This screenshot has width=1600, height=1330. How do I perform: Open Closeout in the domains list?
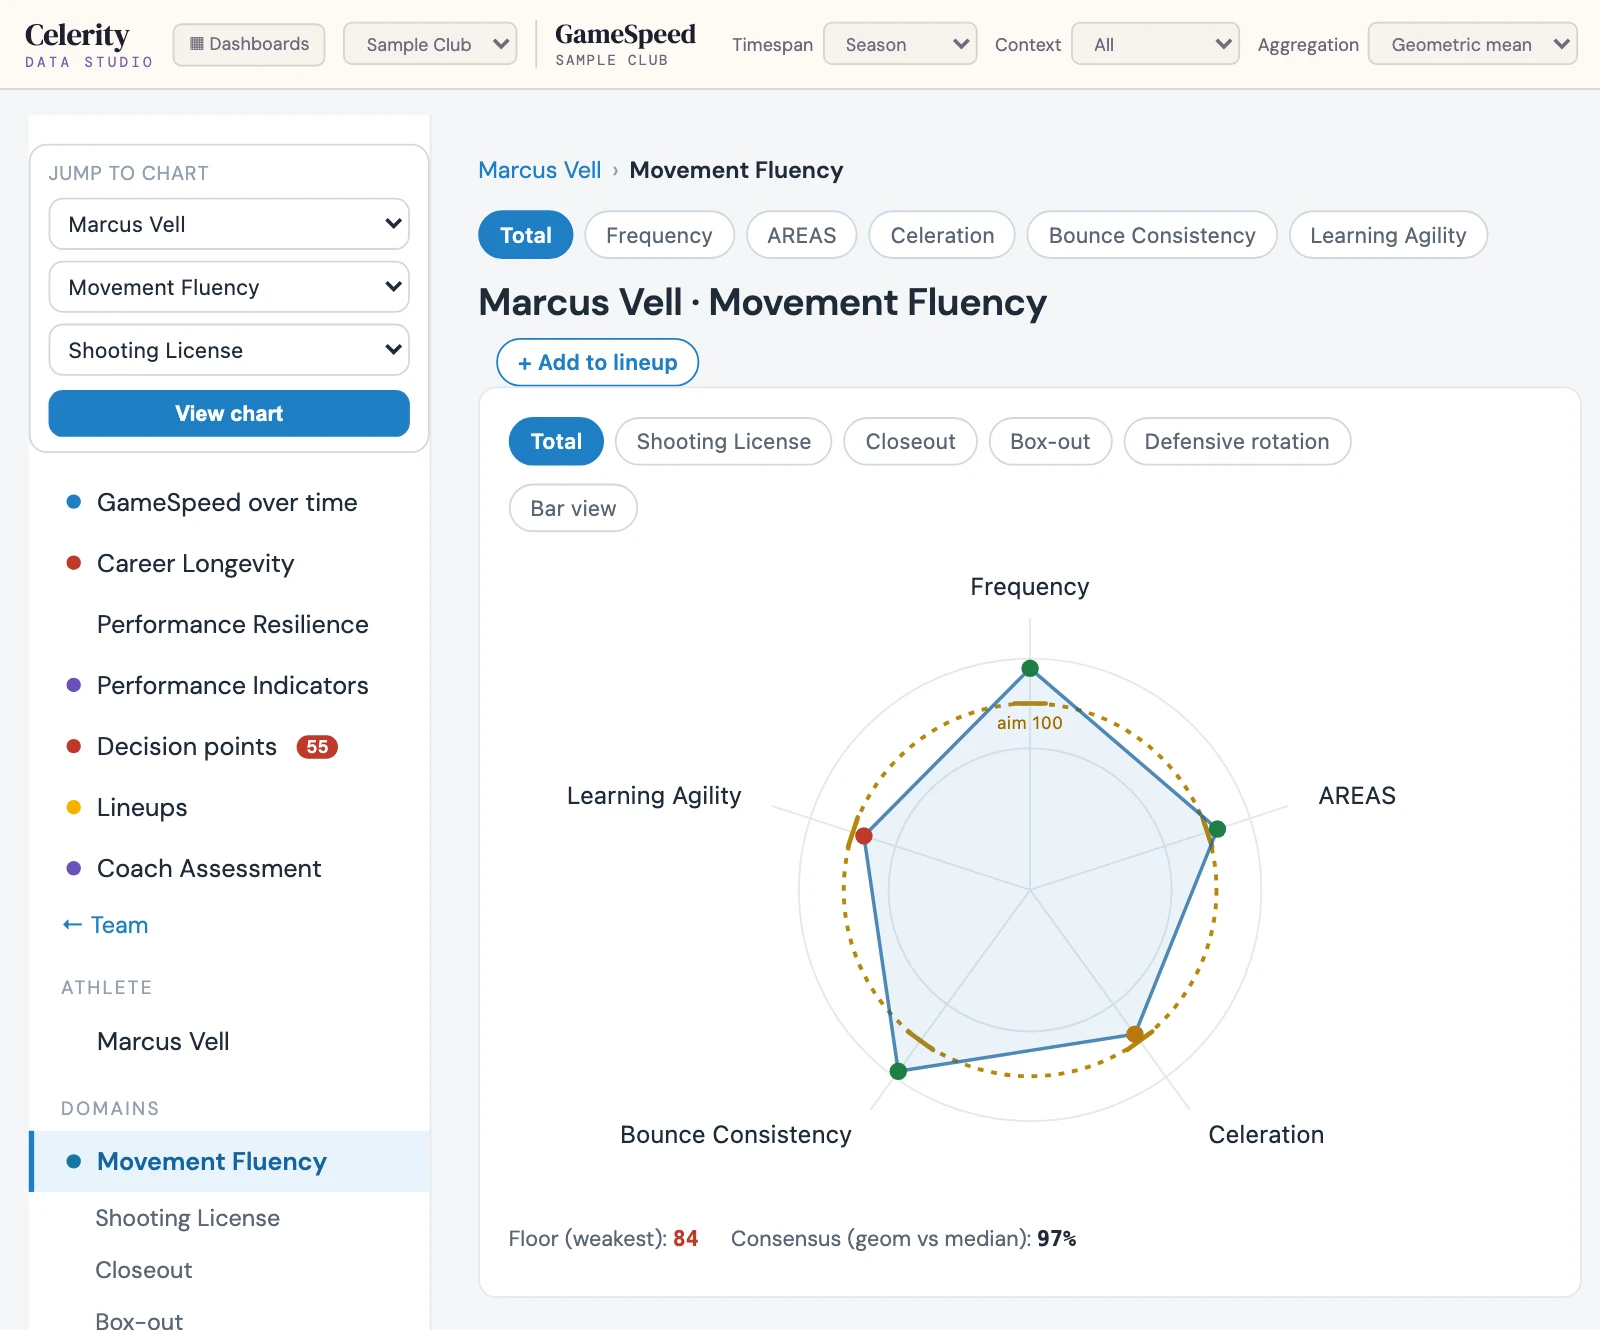coord(143,1270)
